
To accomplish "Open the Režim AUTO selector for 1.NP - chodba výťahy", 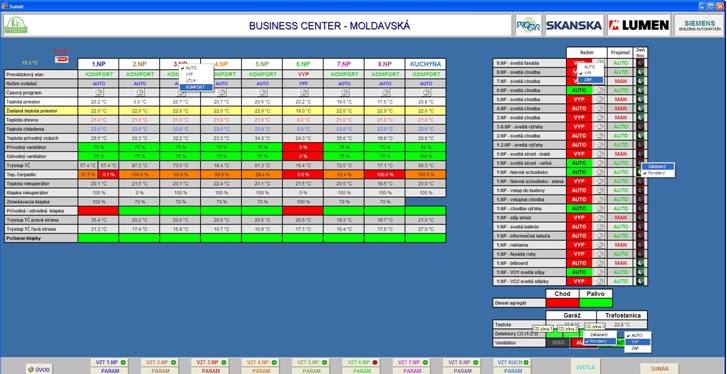I will click(579, 209).
